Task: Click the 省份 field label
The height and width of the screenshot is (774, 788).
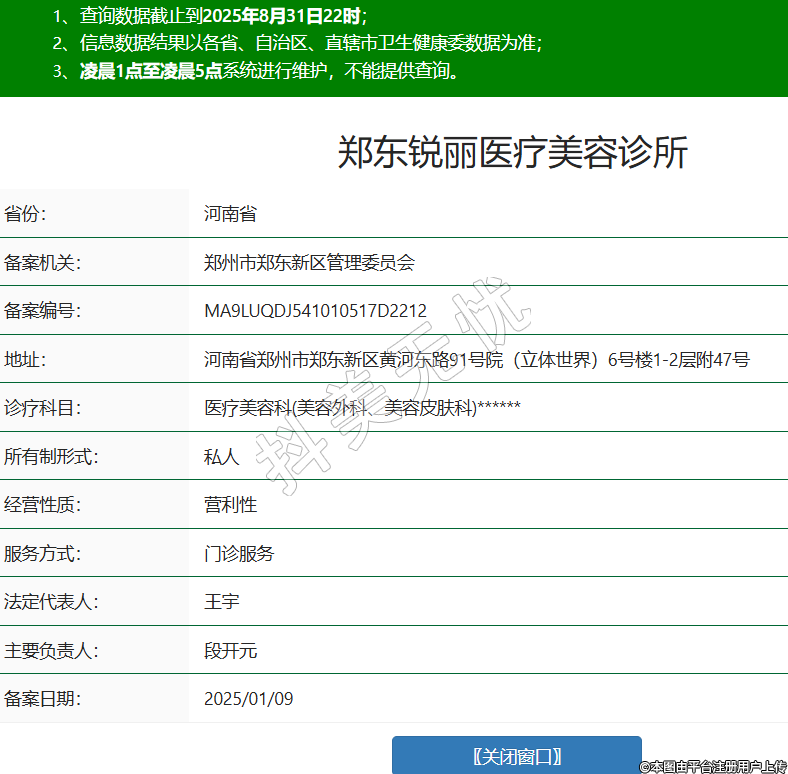Action: pyautogui.click(x=26, y=214)
